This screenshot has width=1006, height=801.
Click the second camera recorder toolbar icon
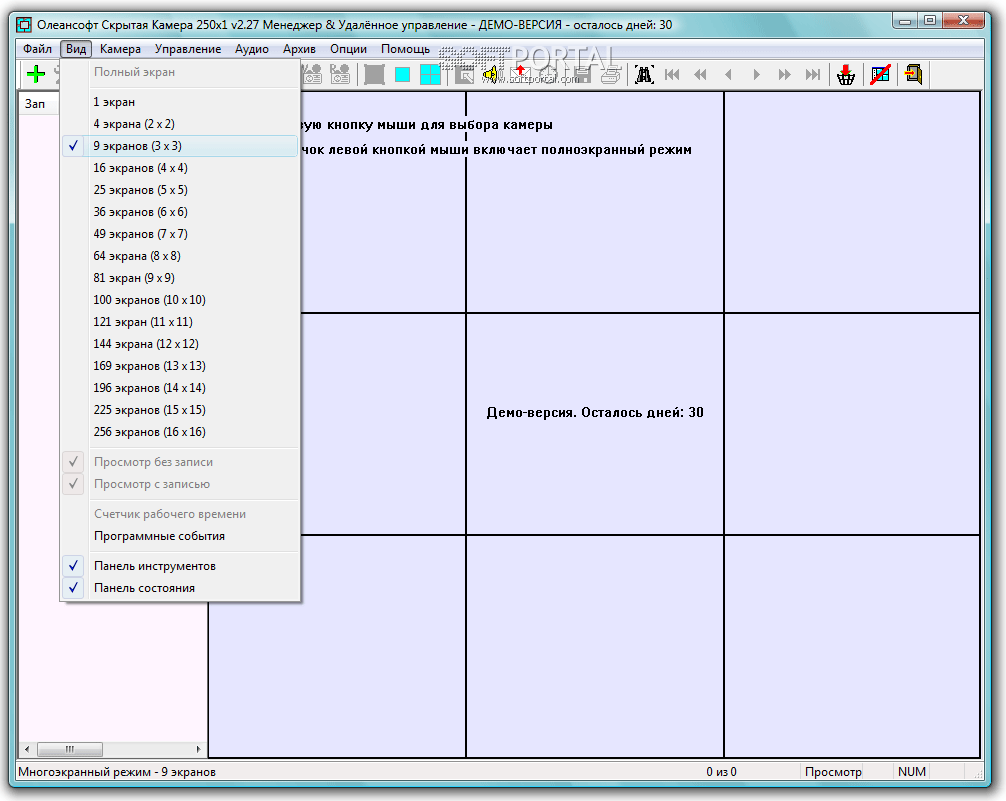[340, 74]
